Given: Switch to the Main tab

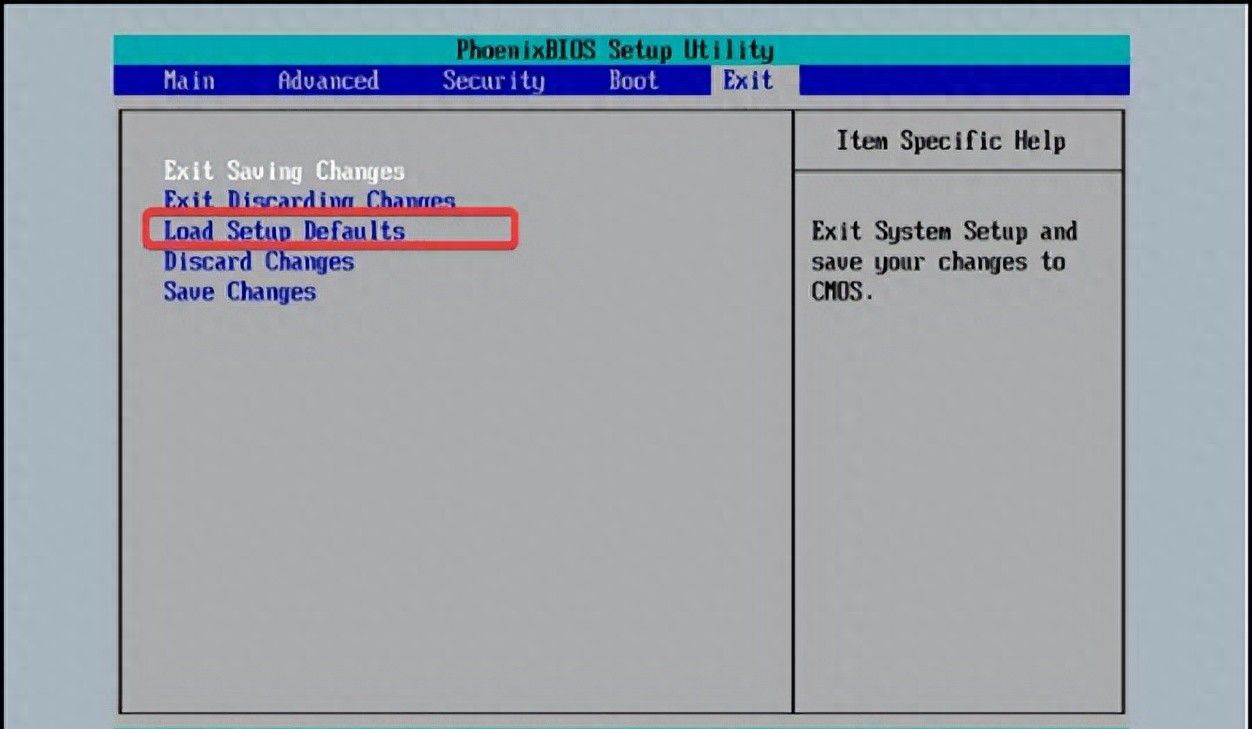Looking at the screenshot, I should click(189, 81).
